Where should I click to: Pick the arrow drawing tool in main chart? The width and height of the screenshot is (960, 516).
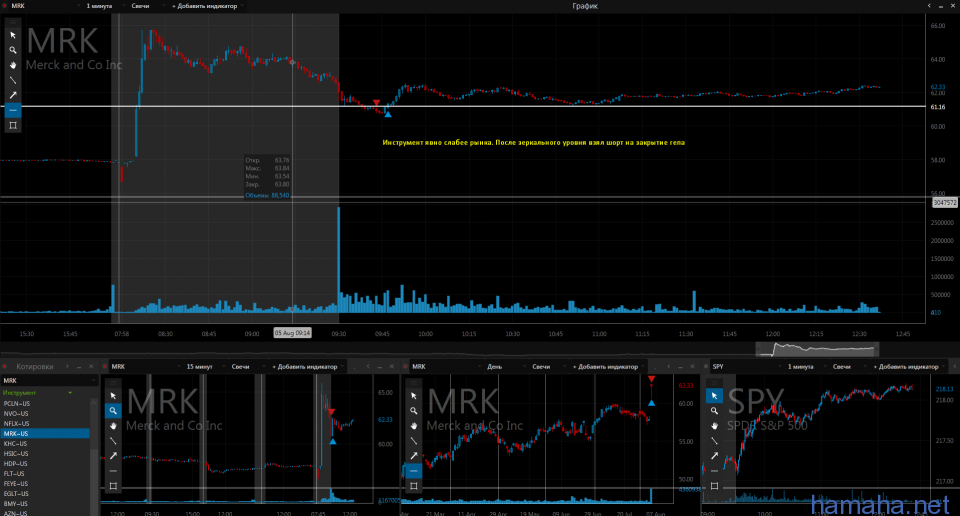13,95
